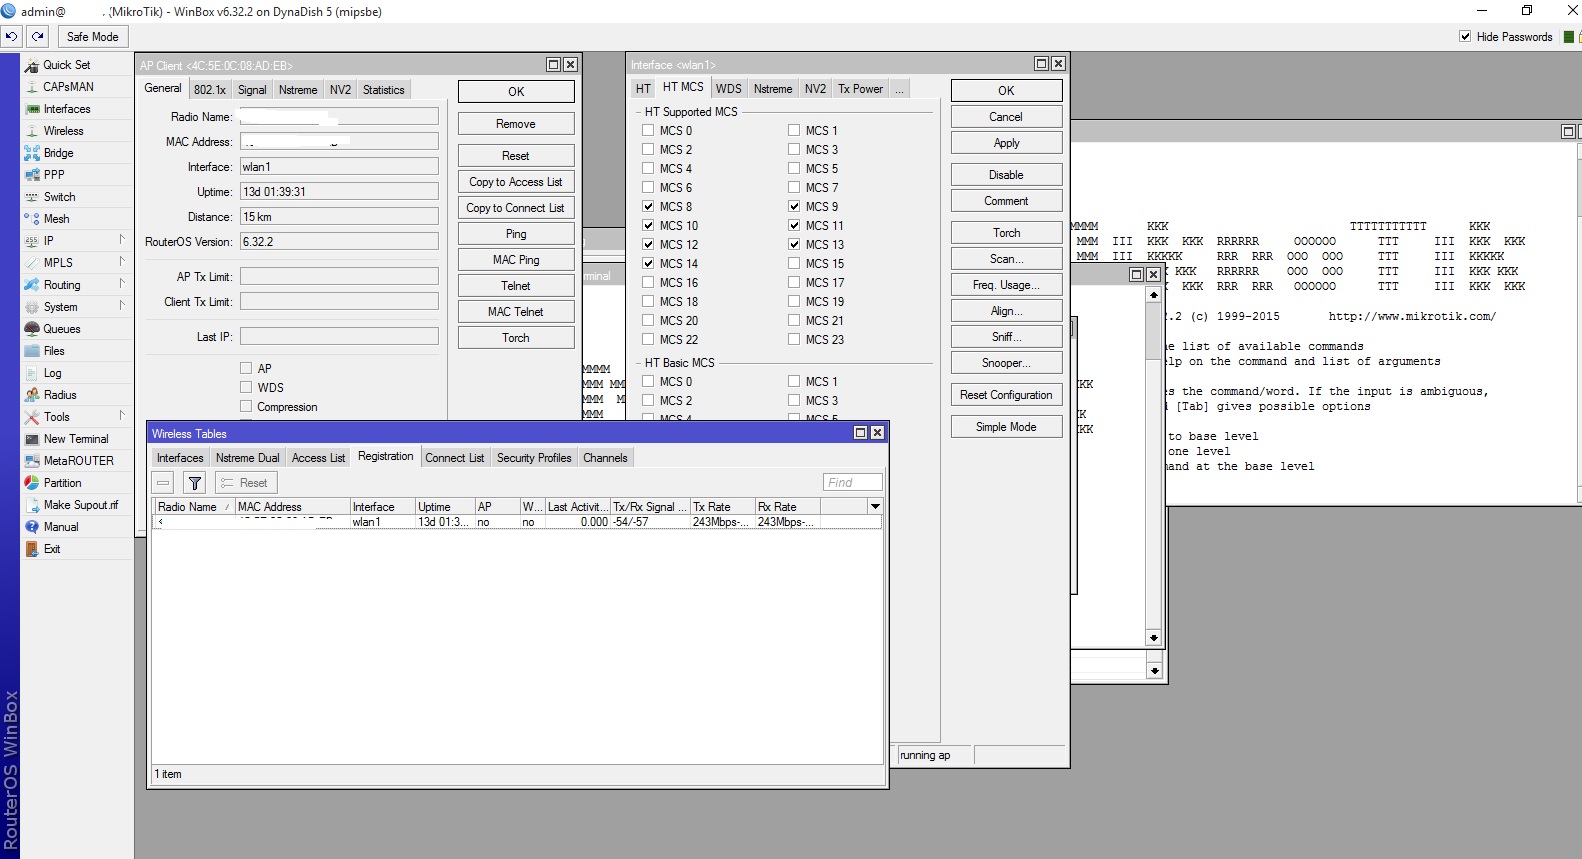1582x859 pixels.
Task: Open the Wireless menu icon in sidebar
Action: [x=32, y=131]
